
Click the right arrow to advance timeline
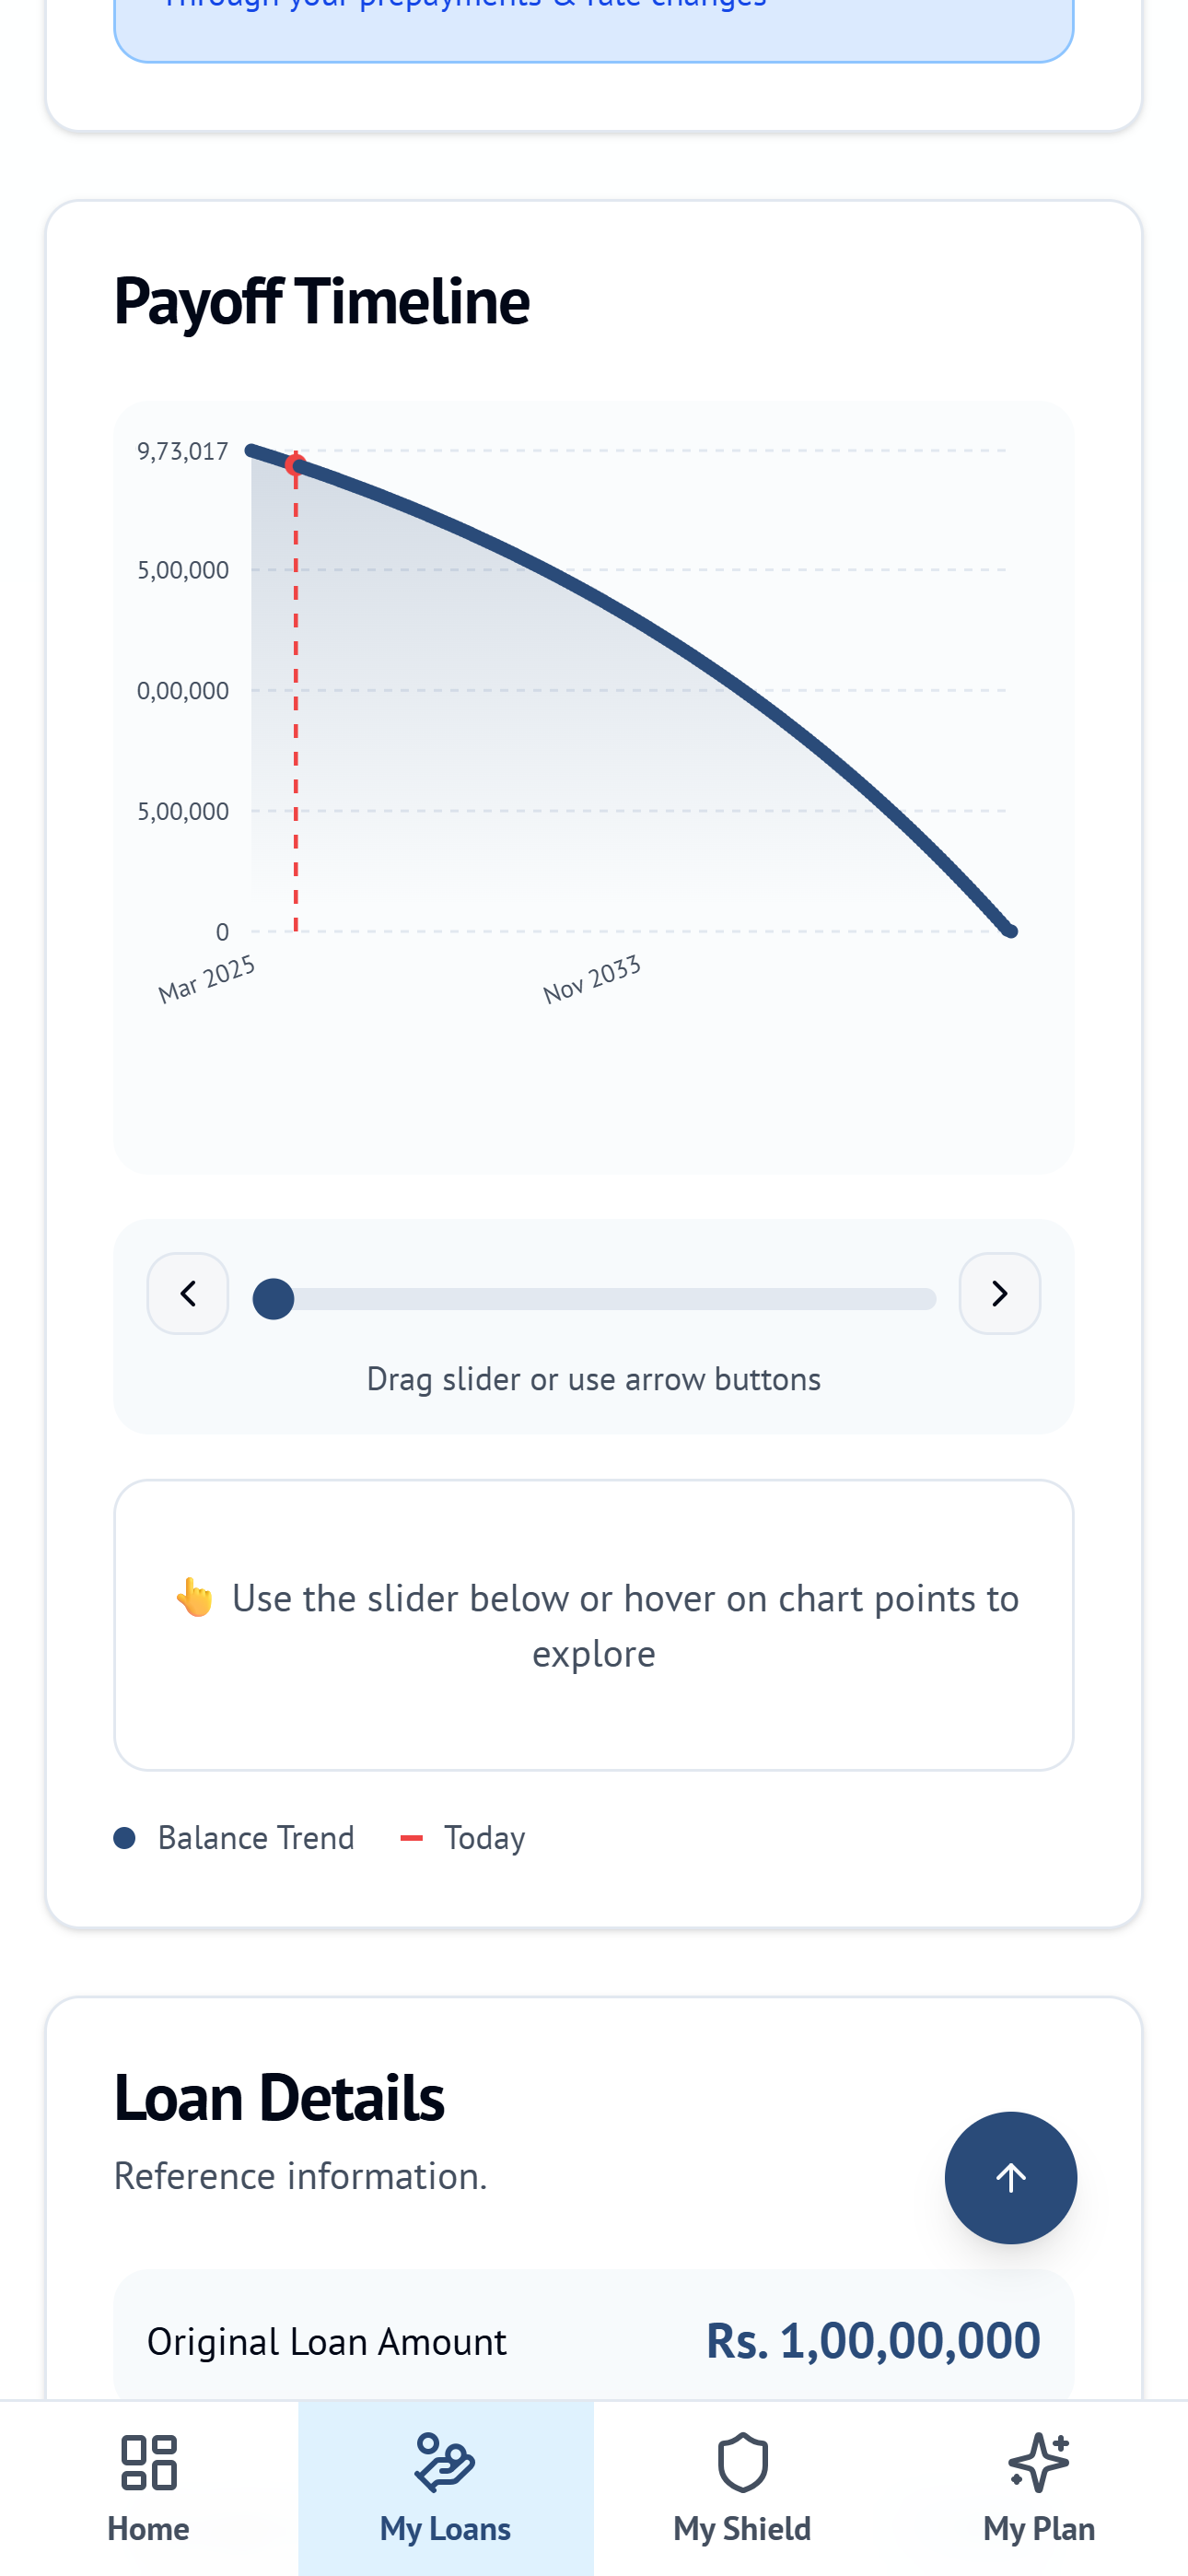999,1293
